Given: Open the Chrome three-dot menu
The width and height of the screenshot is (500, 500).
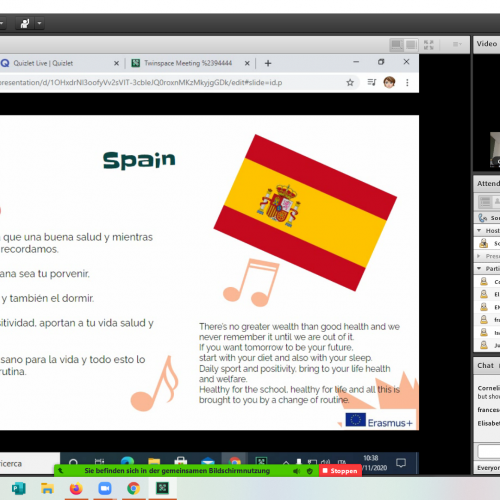Looking at the screenshot, I should [407, 82].
